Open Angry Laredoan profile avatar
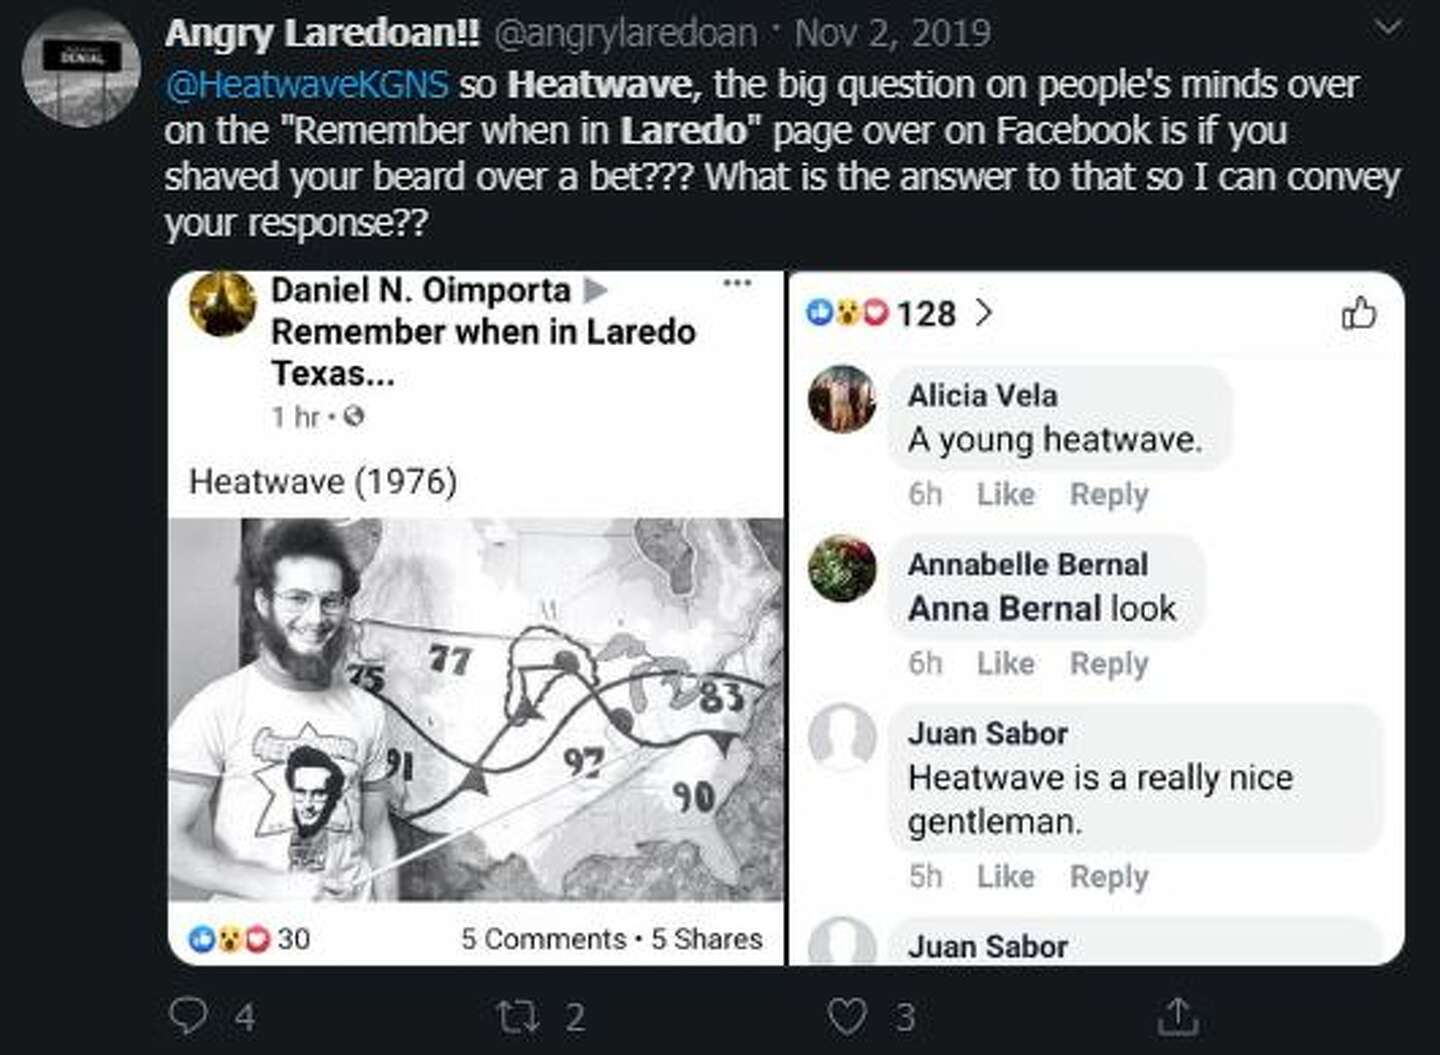1440x1055 pixels. (x=81, y=67)
